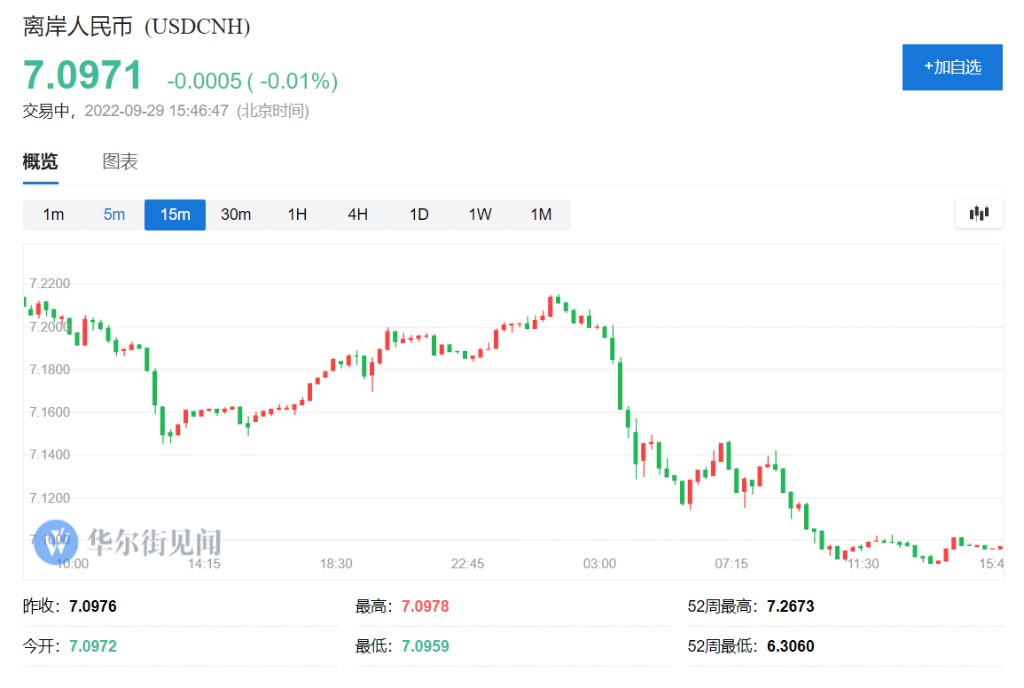Image resolution: width=1024 pixels, height=688 pixels.
Task: Click the candlestick chart type icon
Action: point(978,213)
